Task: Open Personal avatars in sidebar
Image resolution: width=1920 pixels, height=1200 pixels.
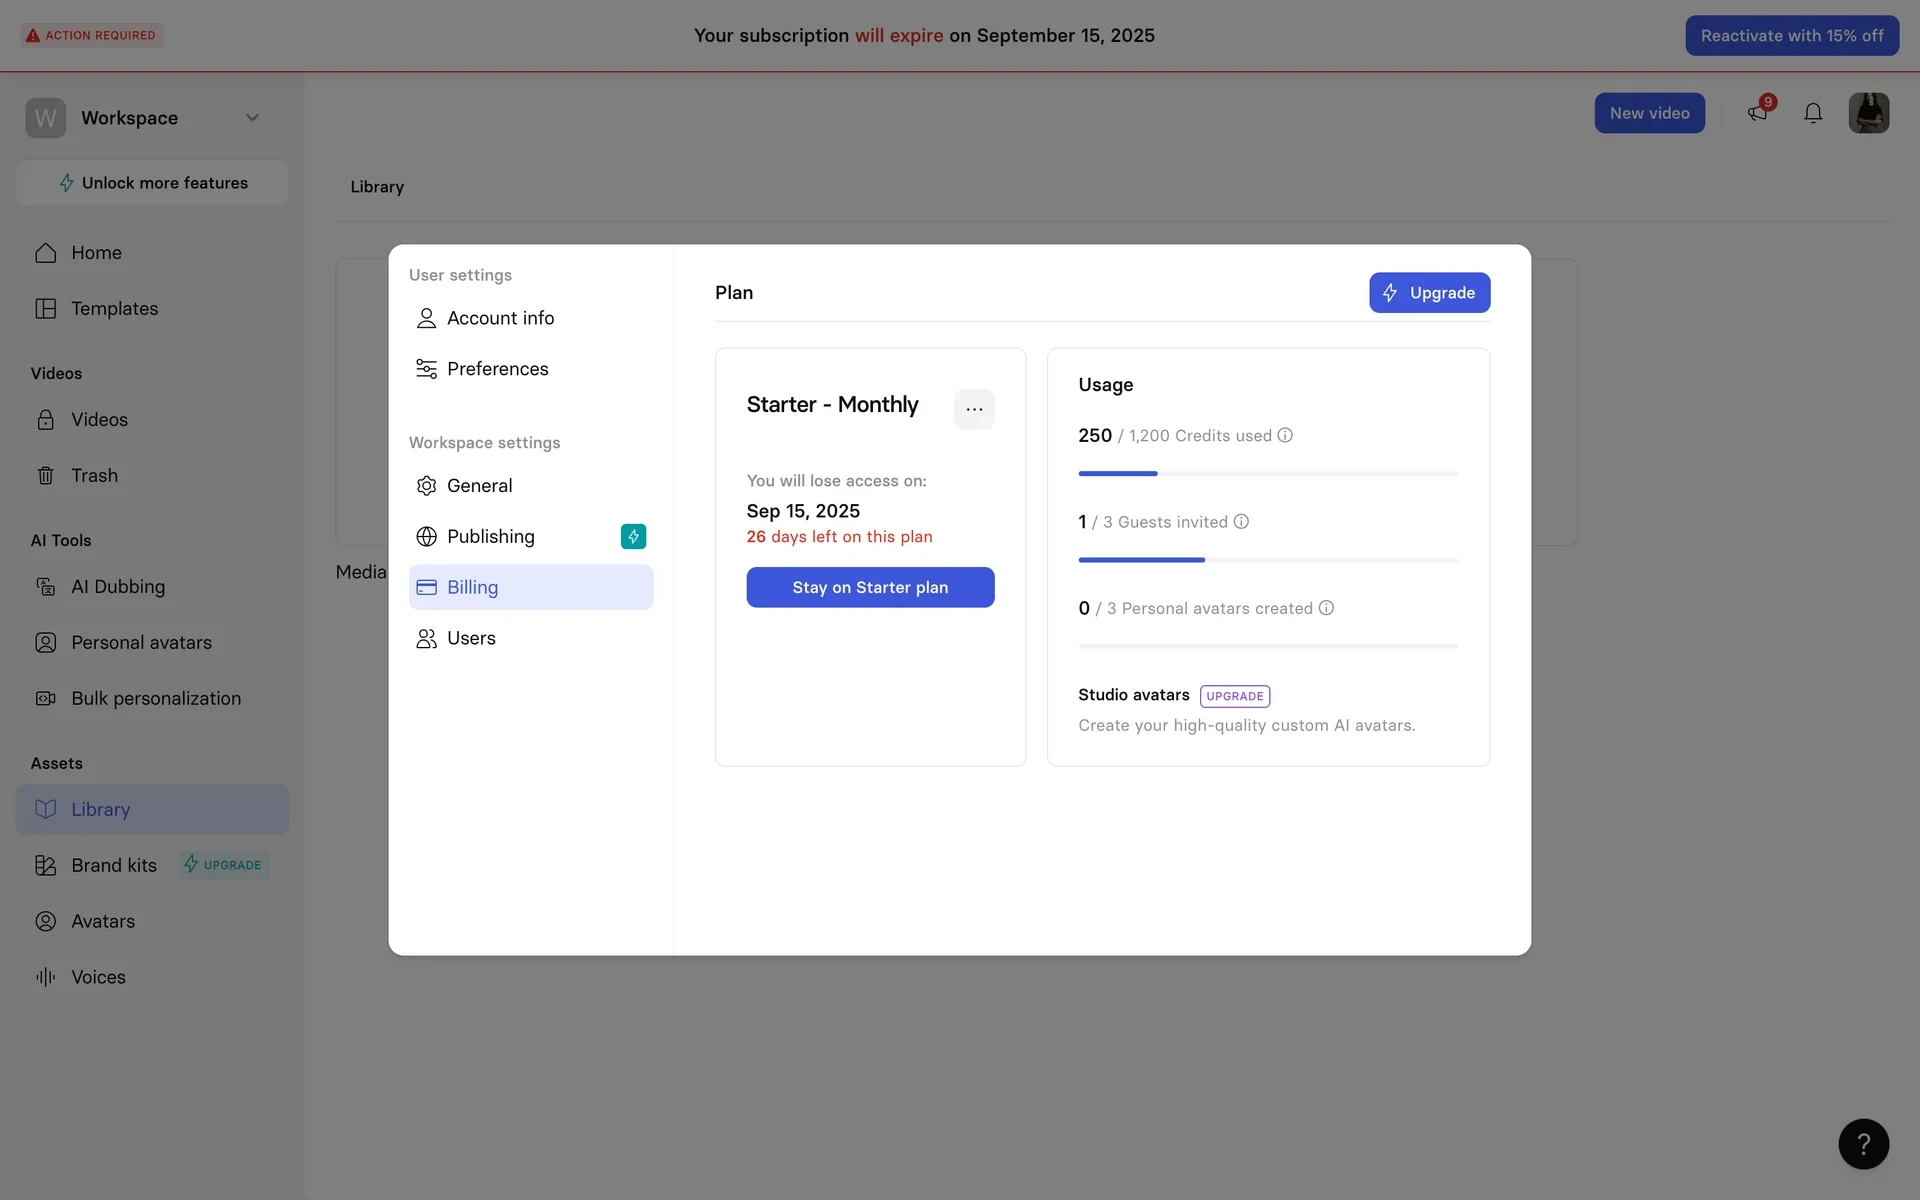Action: [x=152, y=643]
